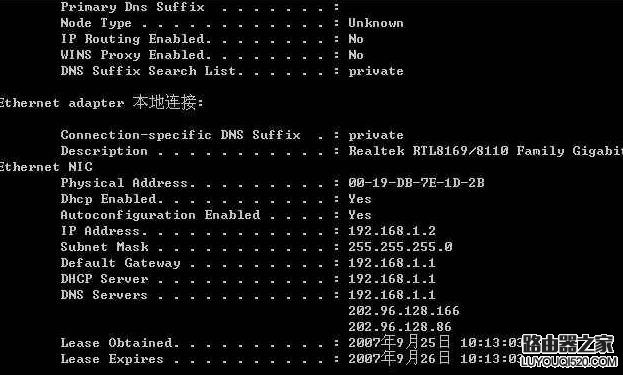Click the Lease Expires date 2007年9月26日
The height and width of the screenshot is (375, 623).
click(x=399, y=358)
